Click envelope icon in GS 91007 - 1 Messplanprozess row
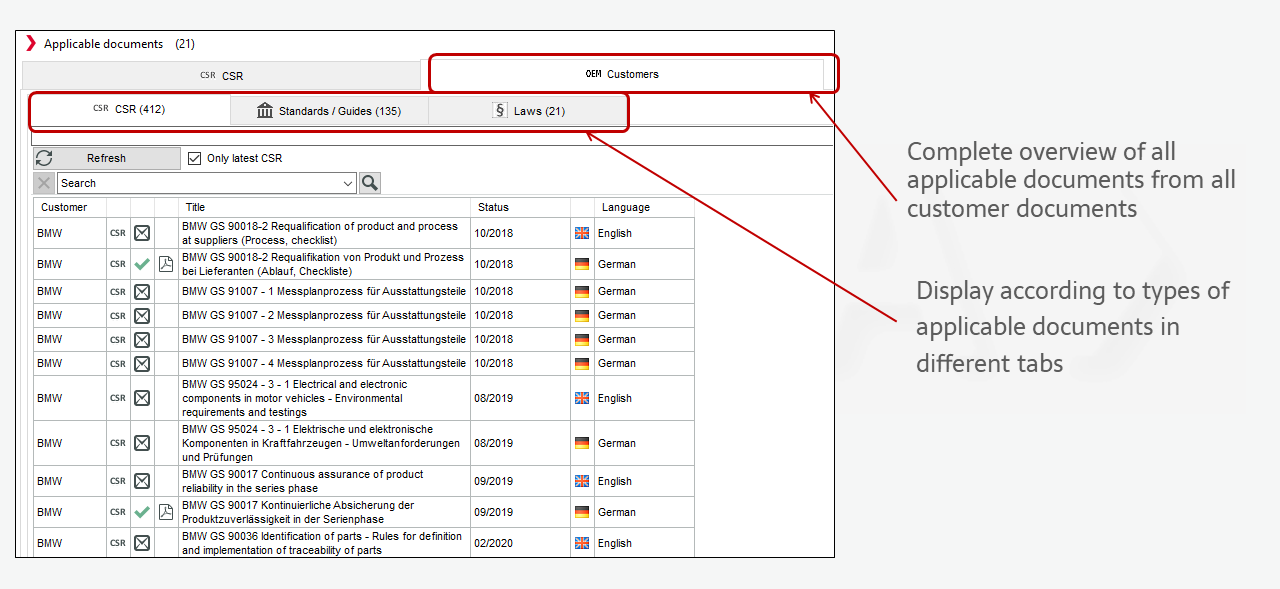 click(x=142, y=291)
